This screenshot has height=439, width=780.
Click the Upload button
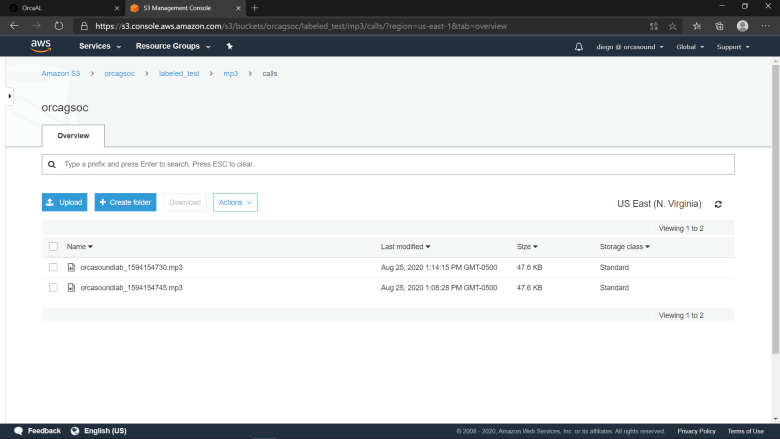click(64, 202)
